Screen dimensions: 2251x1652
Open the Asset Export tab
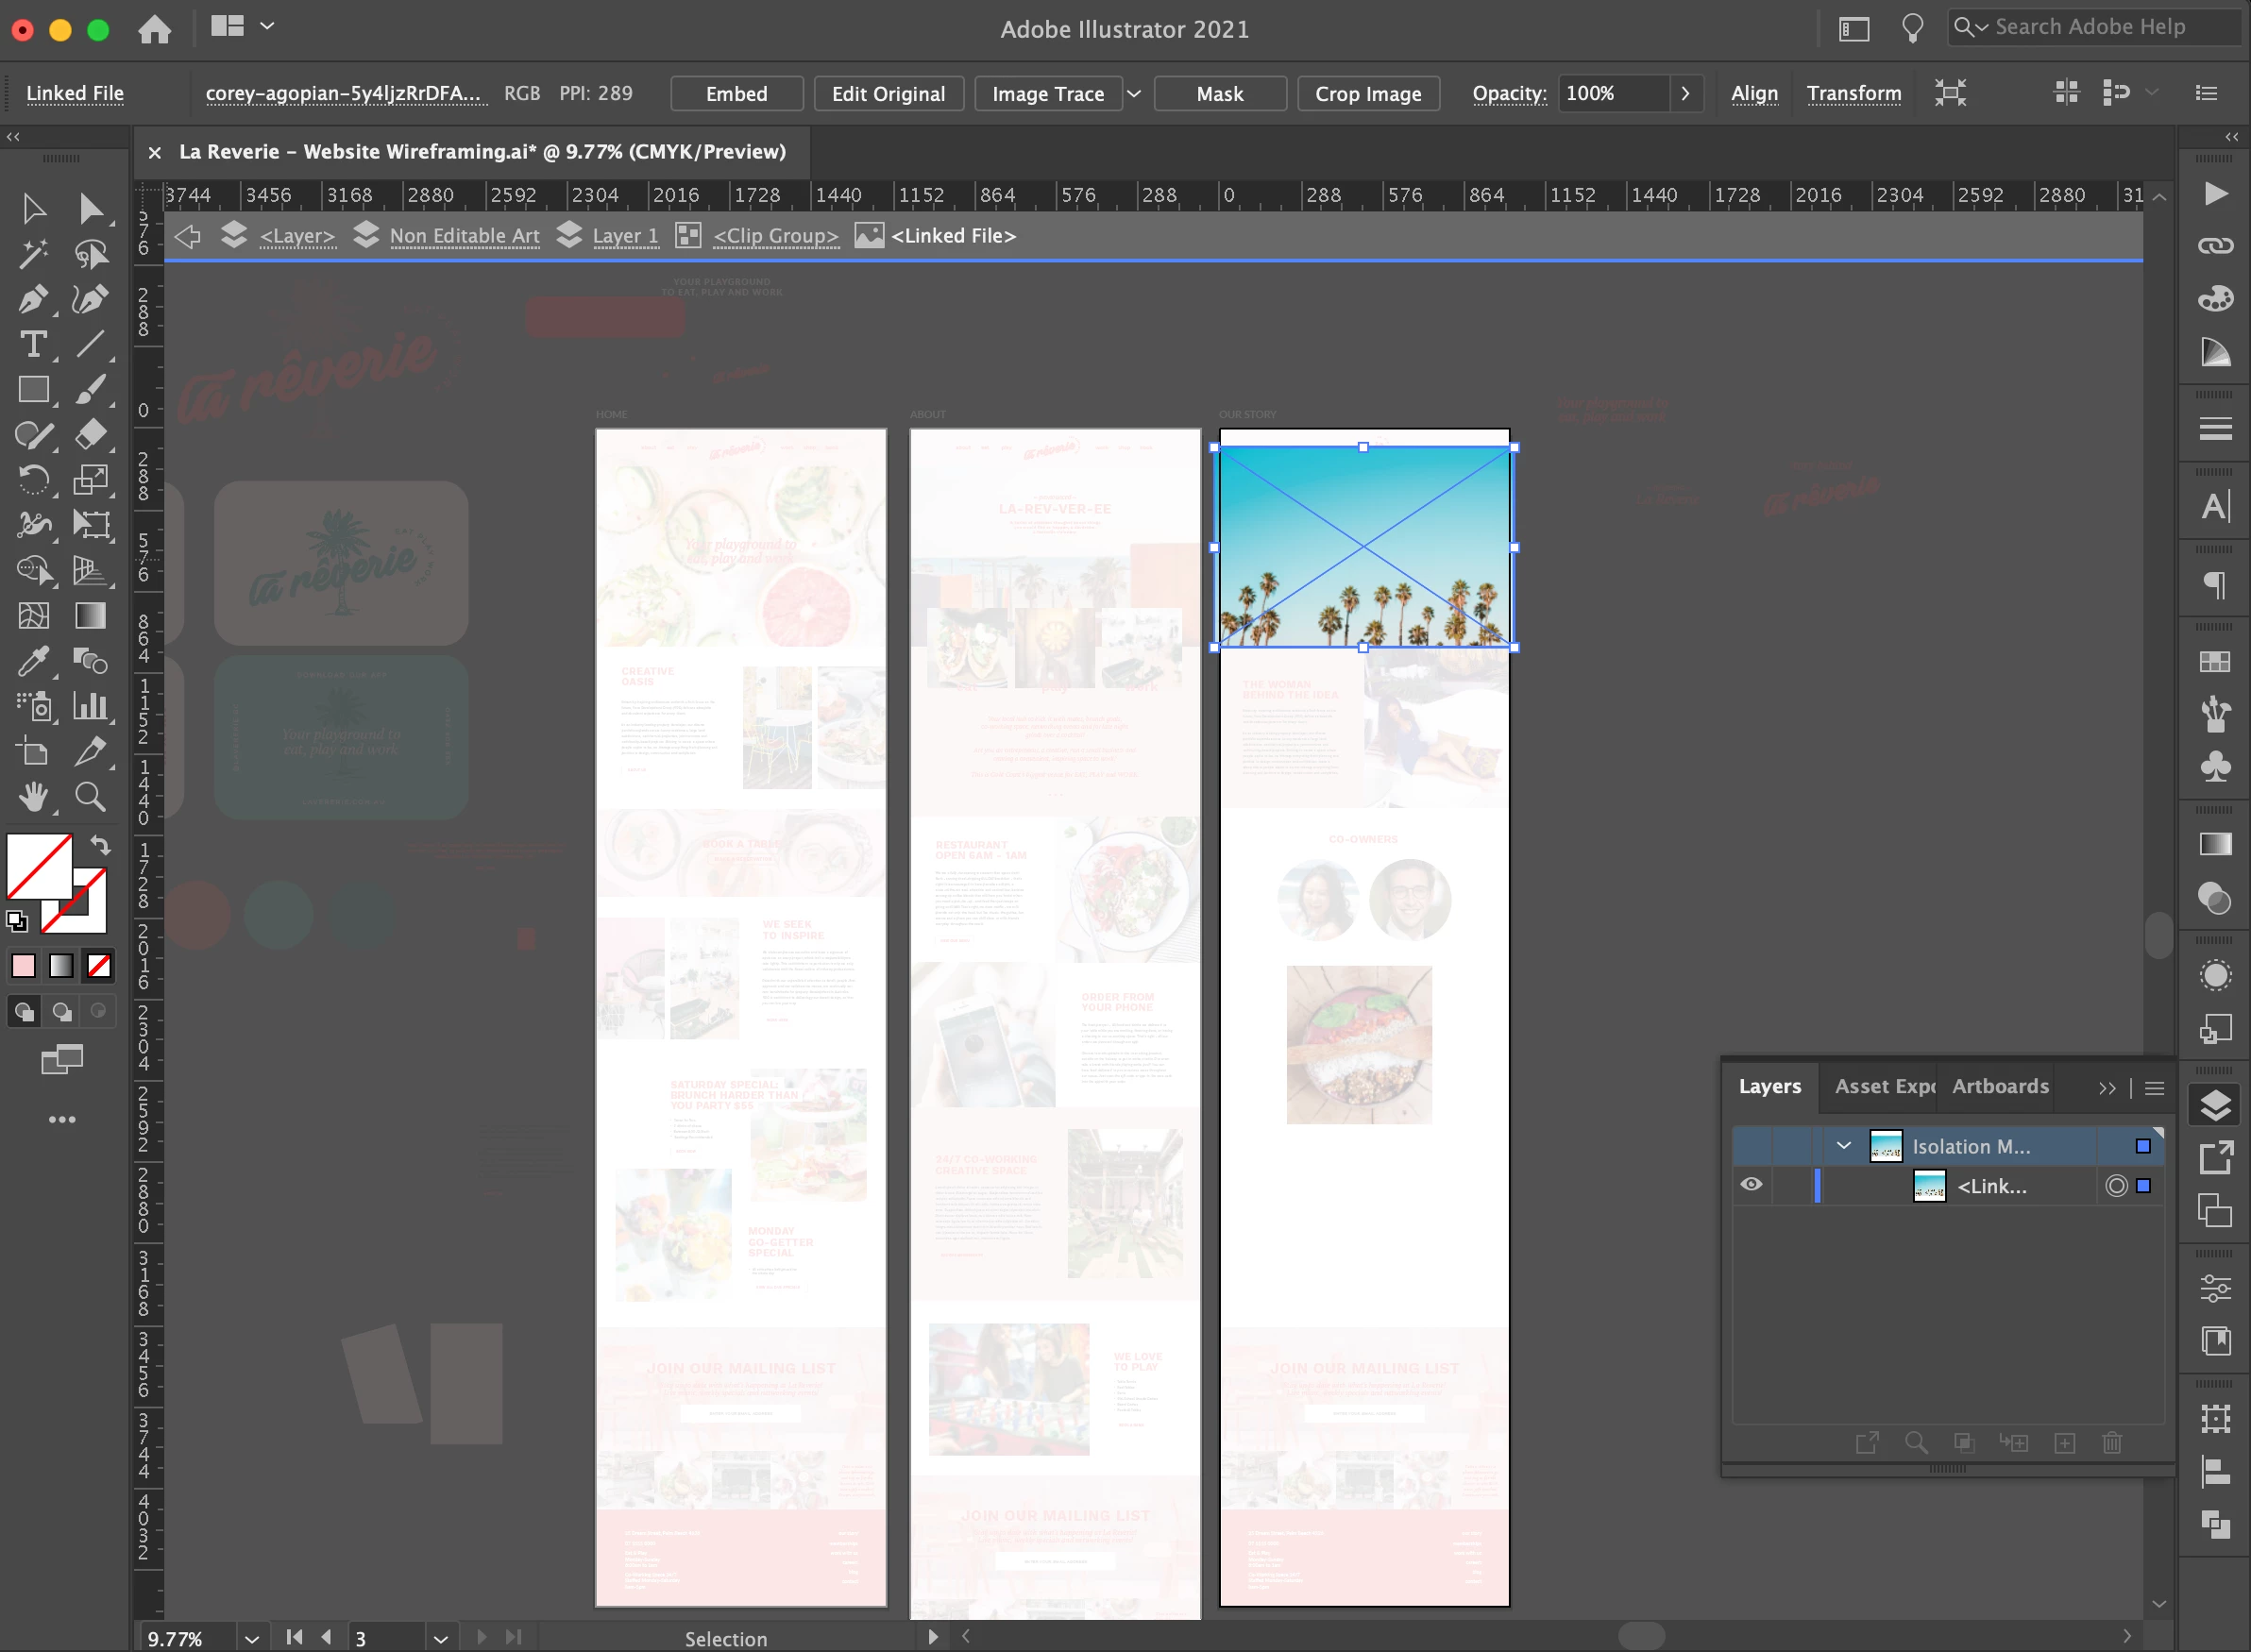pyautogui.click(x=1884, y=1087)
